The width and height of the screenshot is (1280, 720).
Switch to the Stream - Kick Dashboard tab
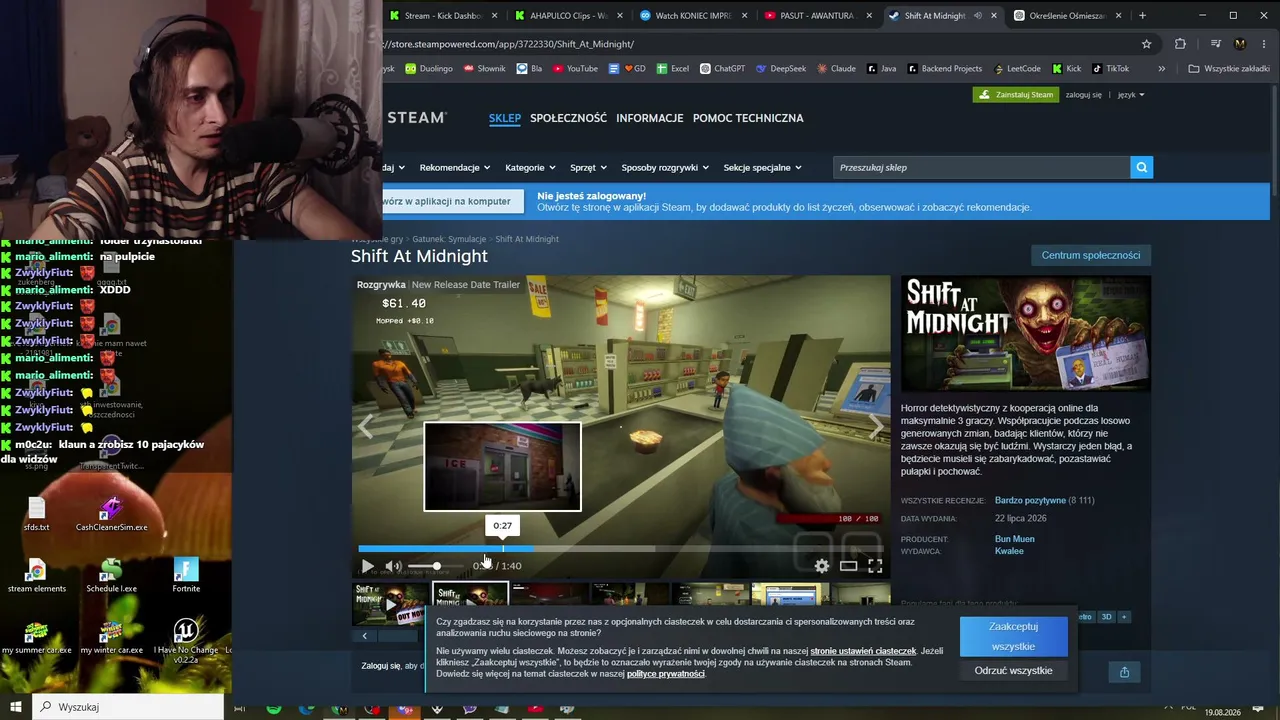click(x=443, y=16)
